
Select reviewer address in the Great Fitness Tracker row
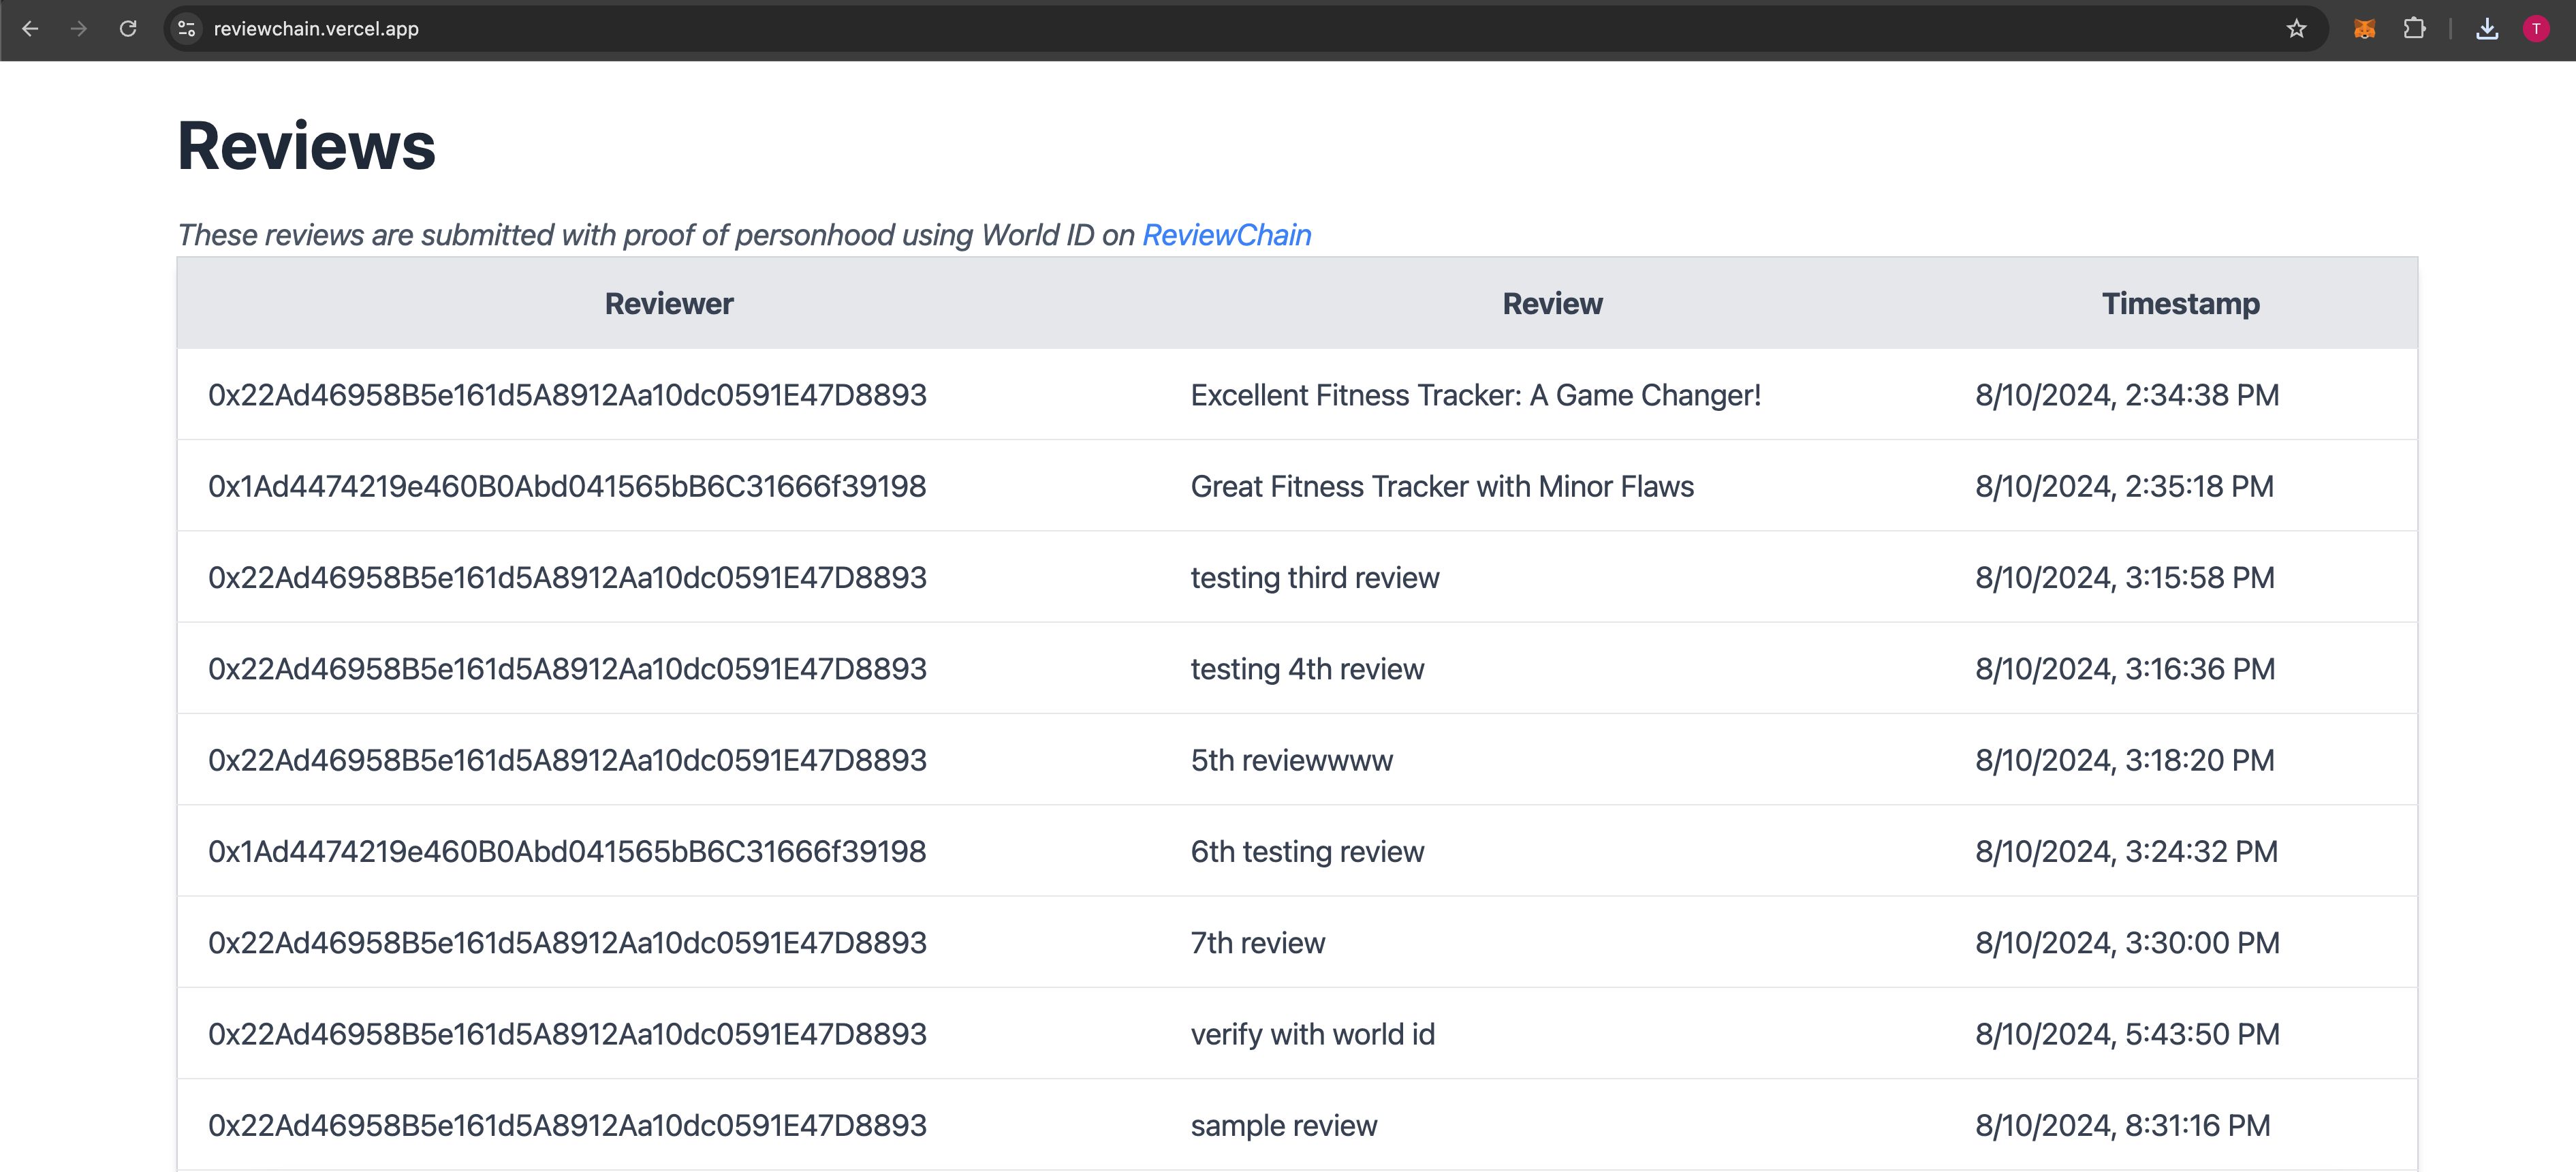[x=567, y=486]
